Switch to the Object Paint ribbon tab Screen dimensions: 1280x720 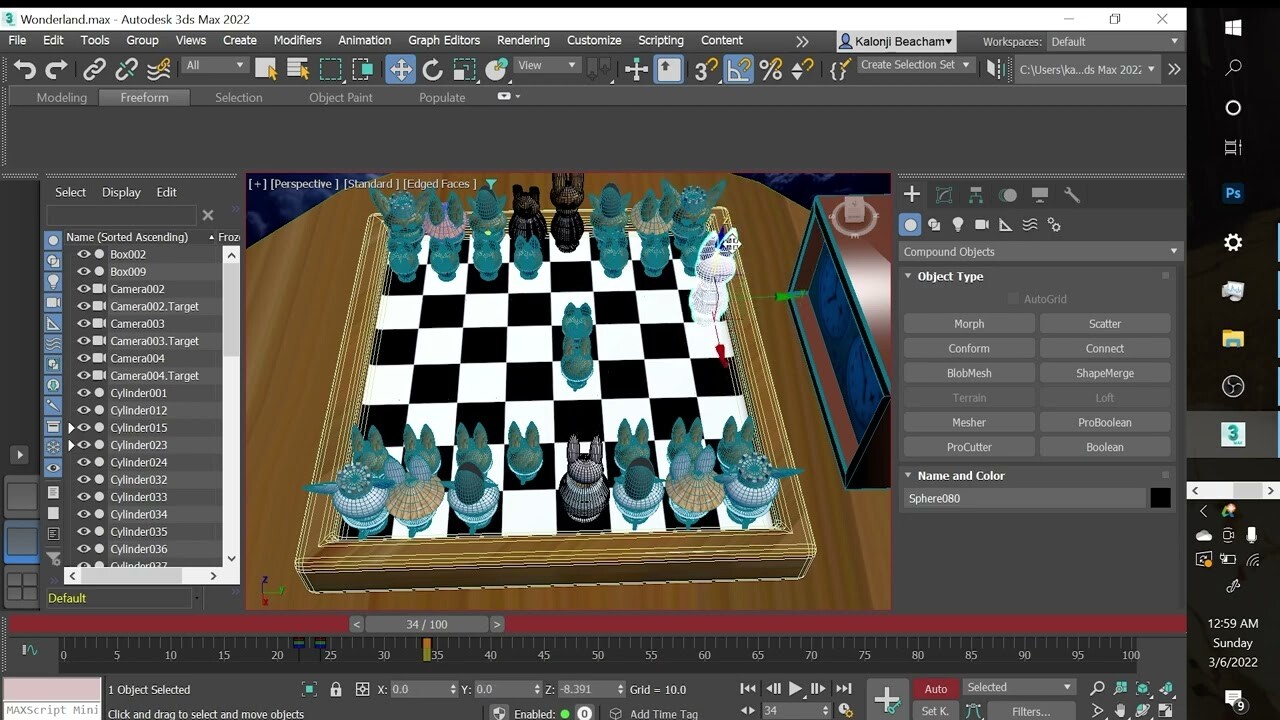tap(340, 97)
